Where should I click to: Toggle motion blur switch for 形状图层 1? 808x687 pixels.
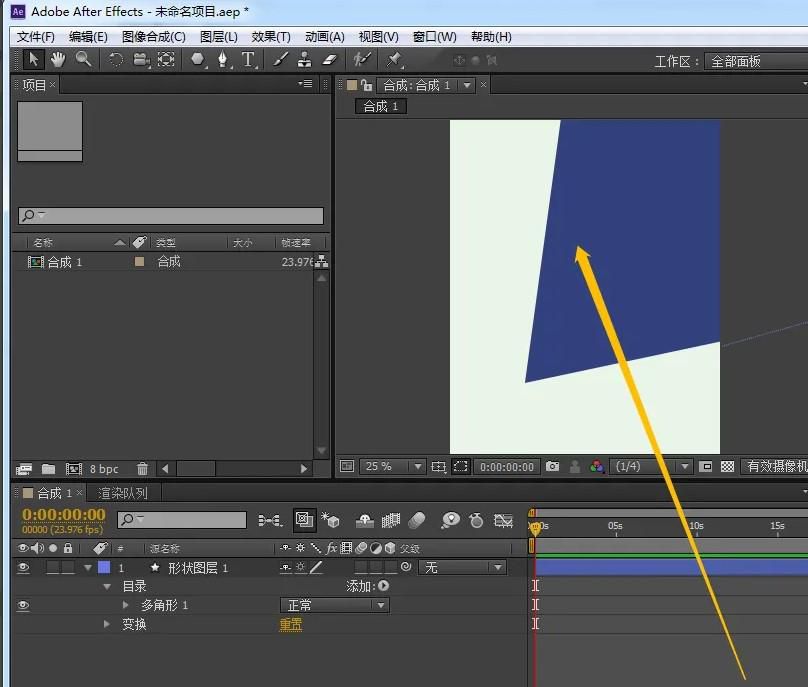(361, 567)
